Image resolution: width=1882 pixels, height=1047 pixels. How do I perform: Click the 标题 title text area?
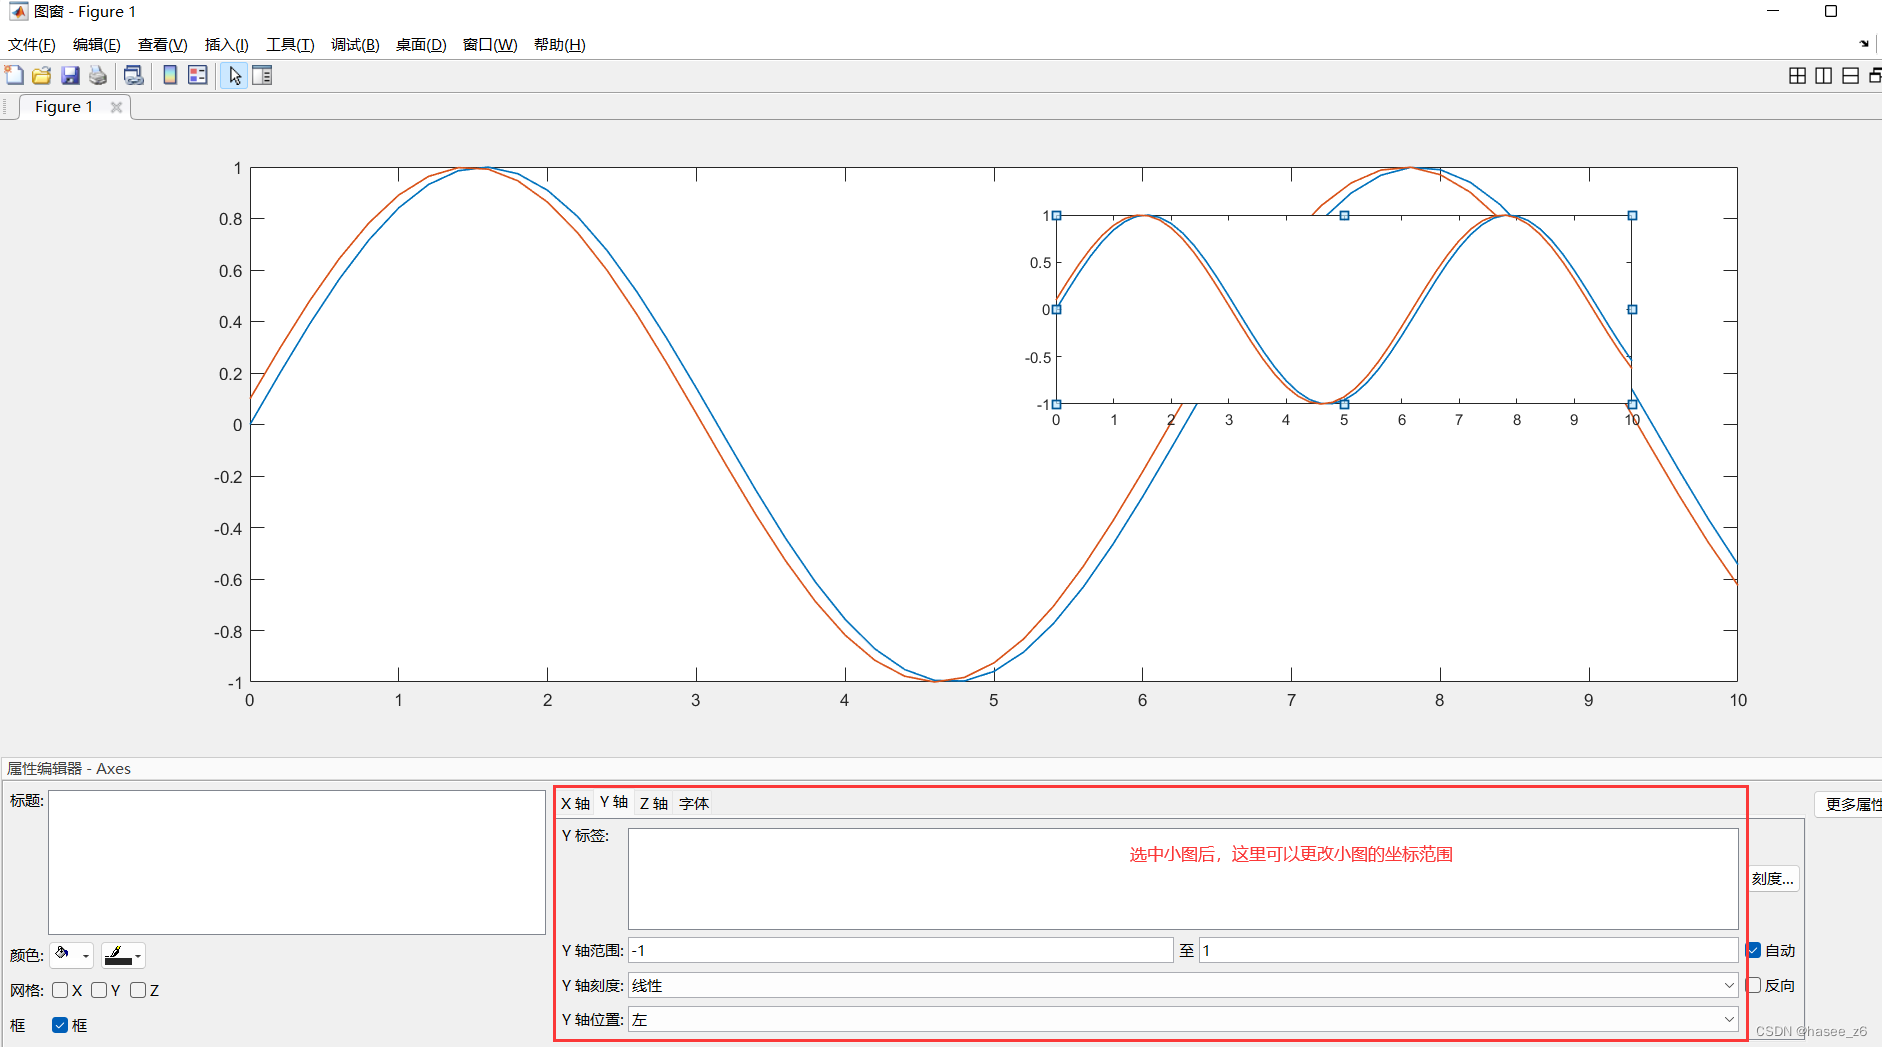tap(296, 862)
